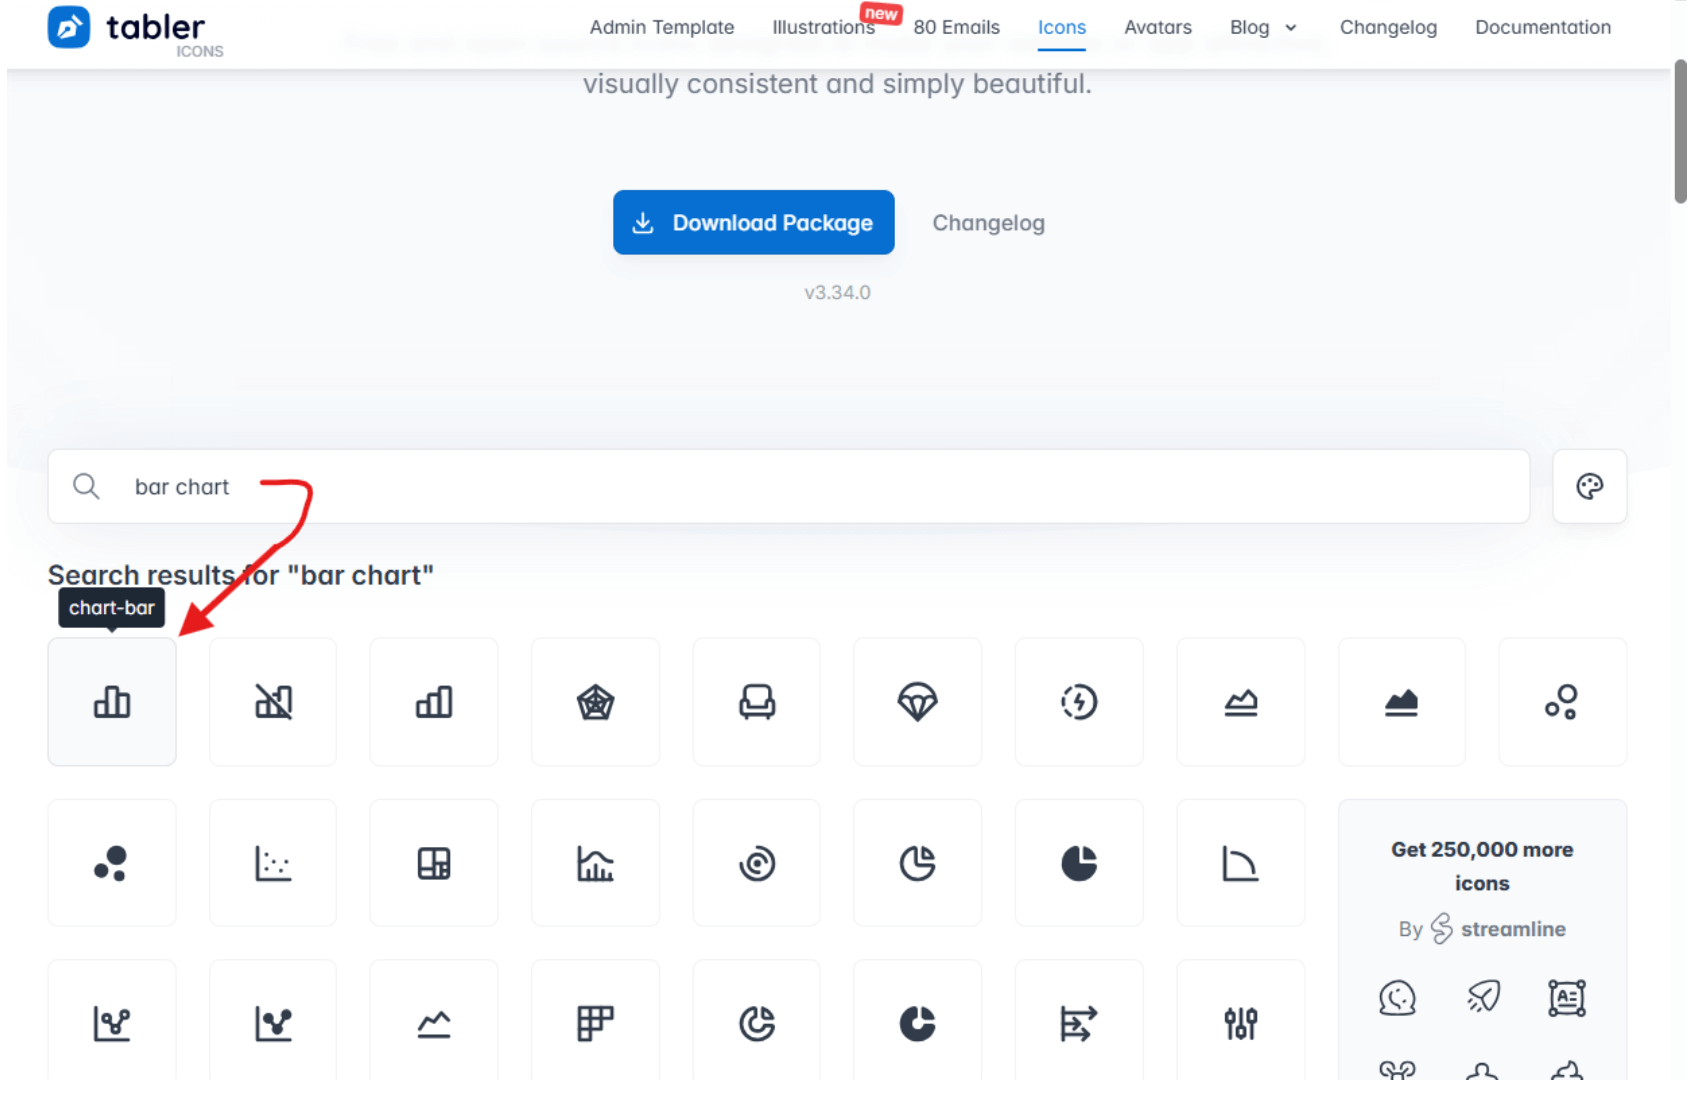
Task: Click the page vertical scrollbar
Action: (1680, 130)
